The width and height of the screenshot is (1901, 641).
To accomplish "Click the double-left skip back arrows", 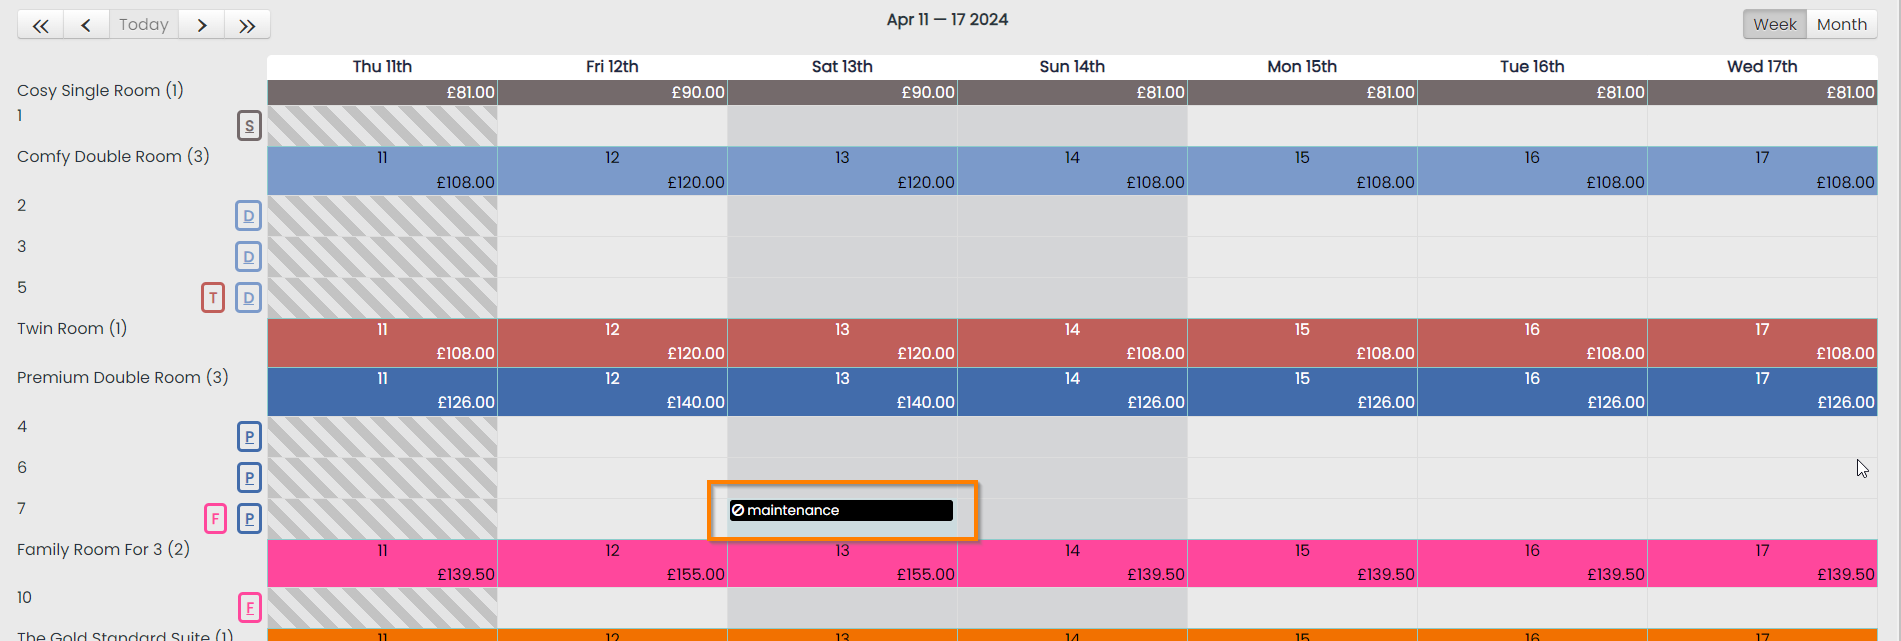I will click(x=40, y=25).
